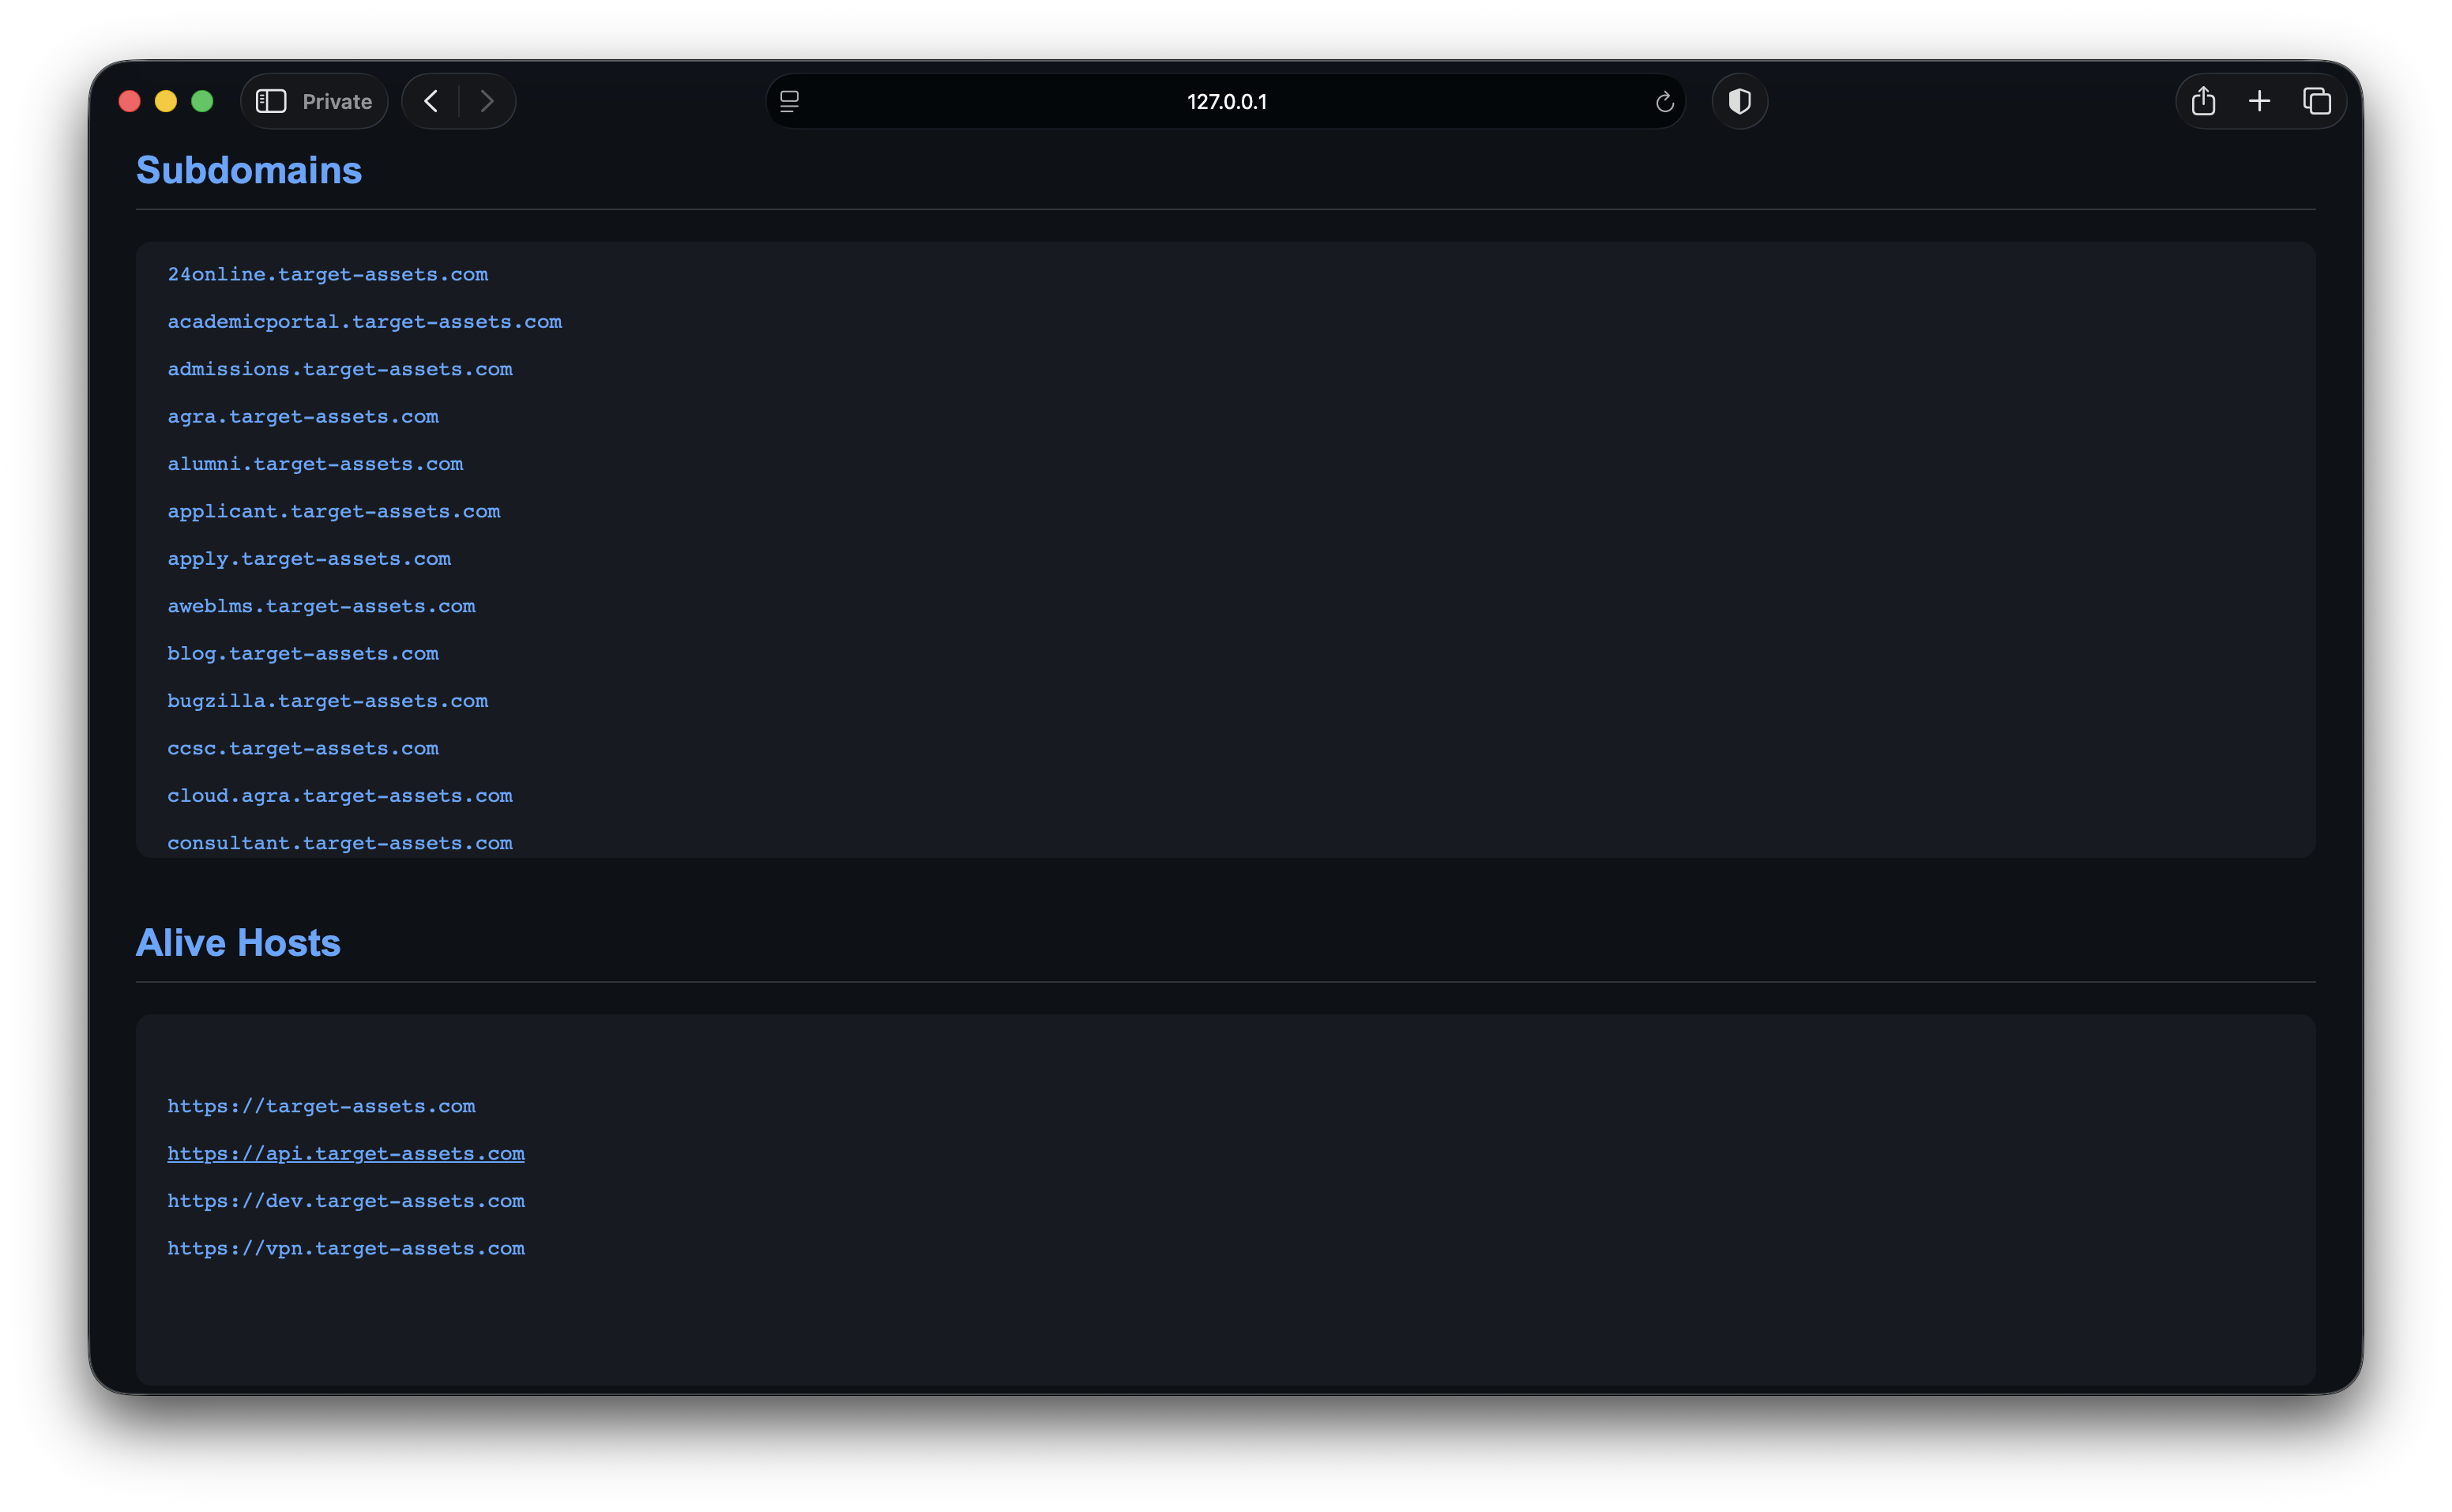Click the Subdomains section heading
Viewport: 2452px width, 1512px height.
[249, 171]
